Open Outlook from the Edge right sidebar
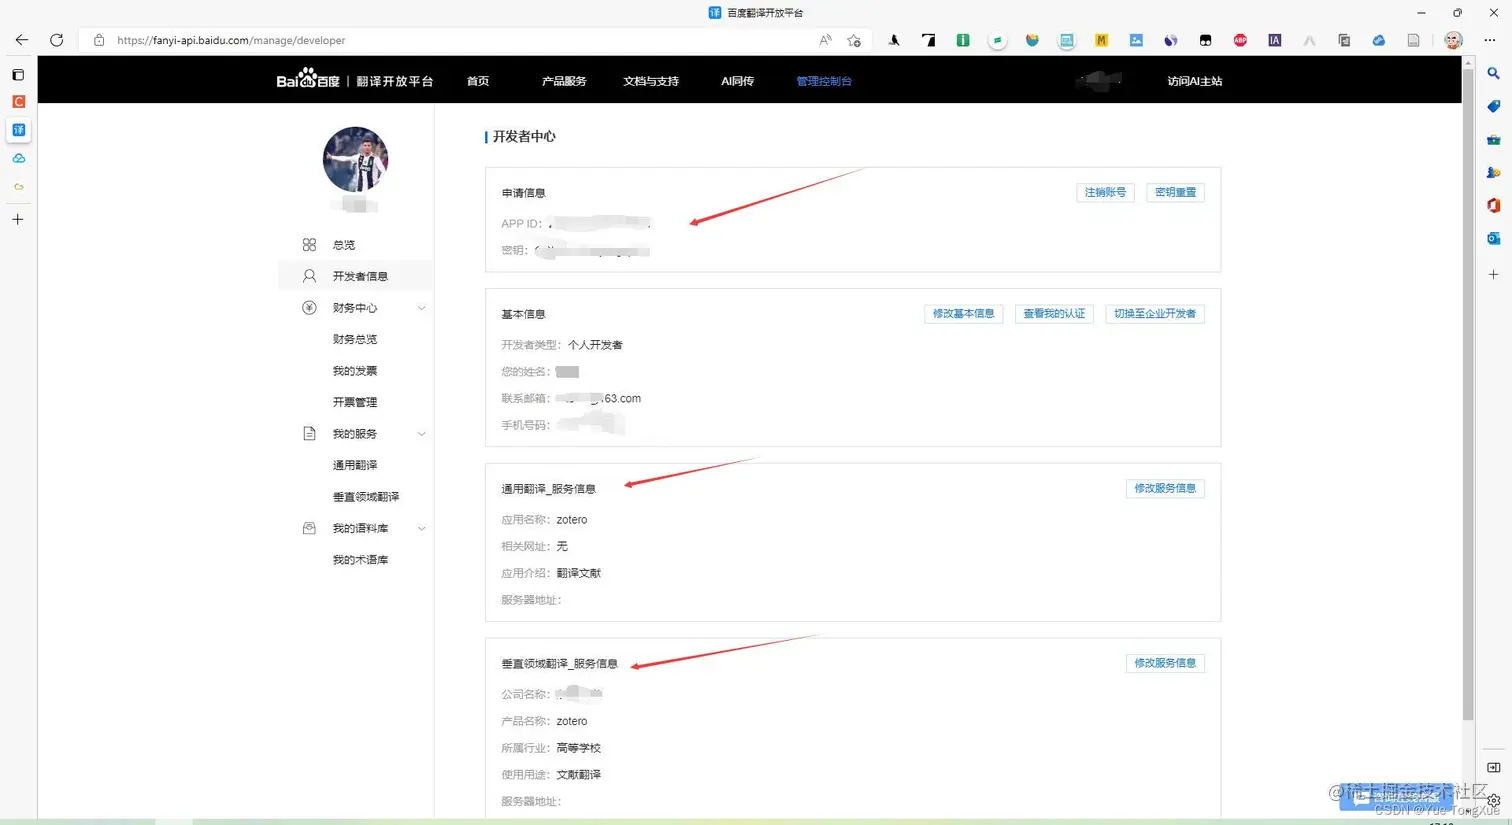 1493,238
